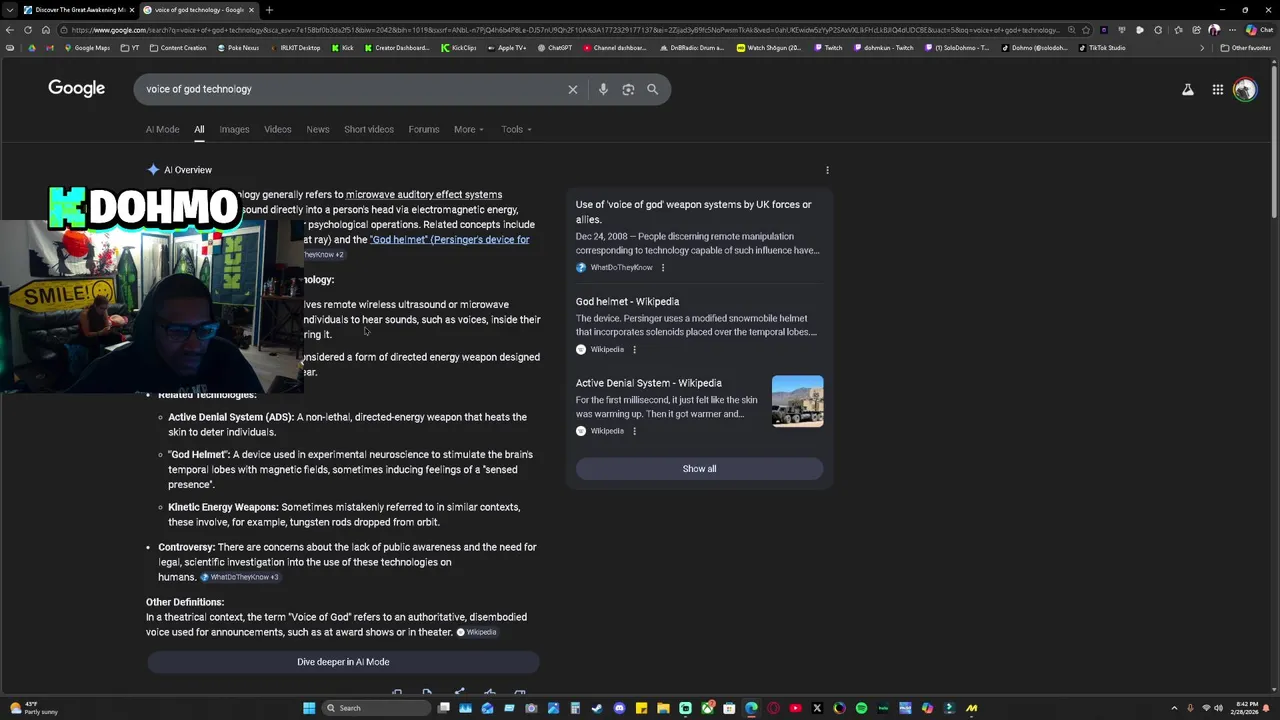1280x720 pixels.
Task: Open the Xbox app from taskbar
Action: click(x=707, y=708)
